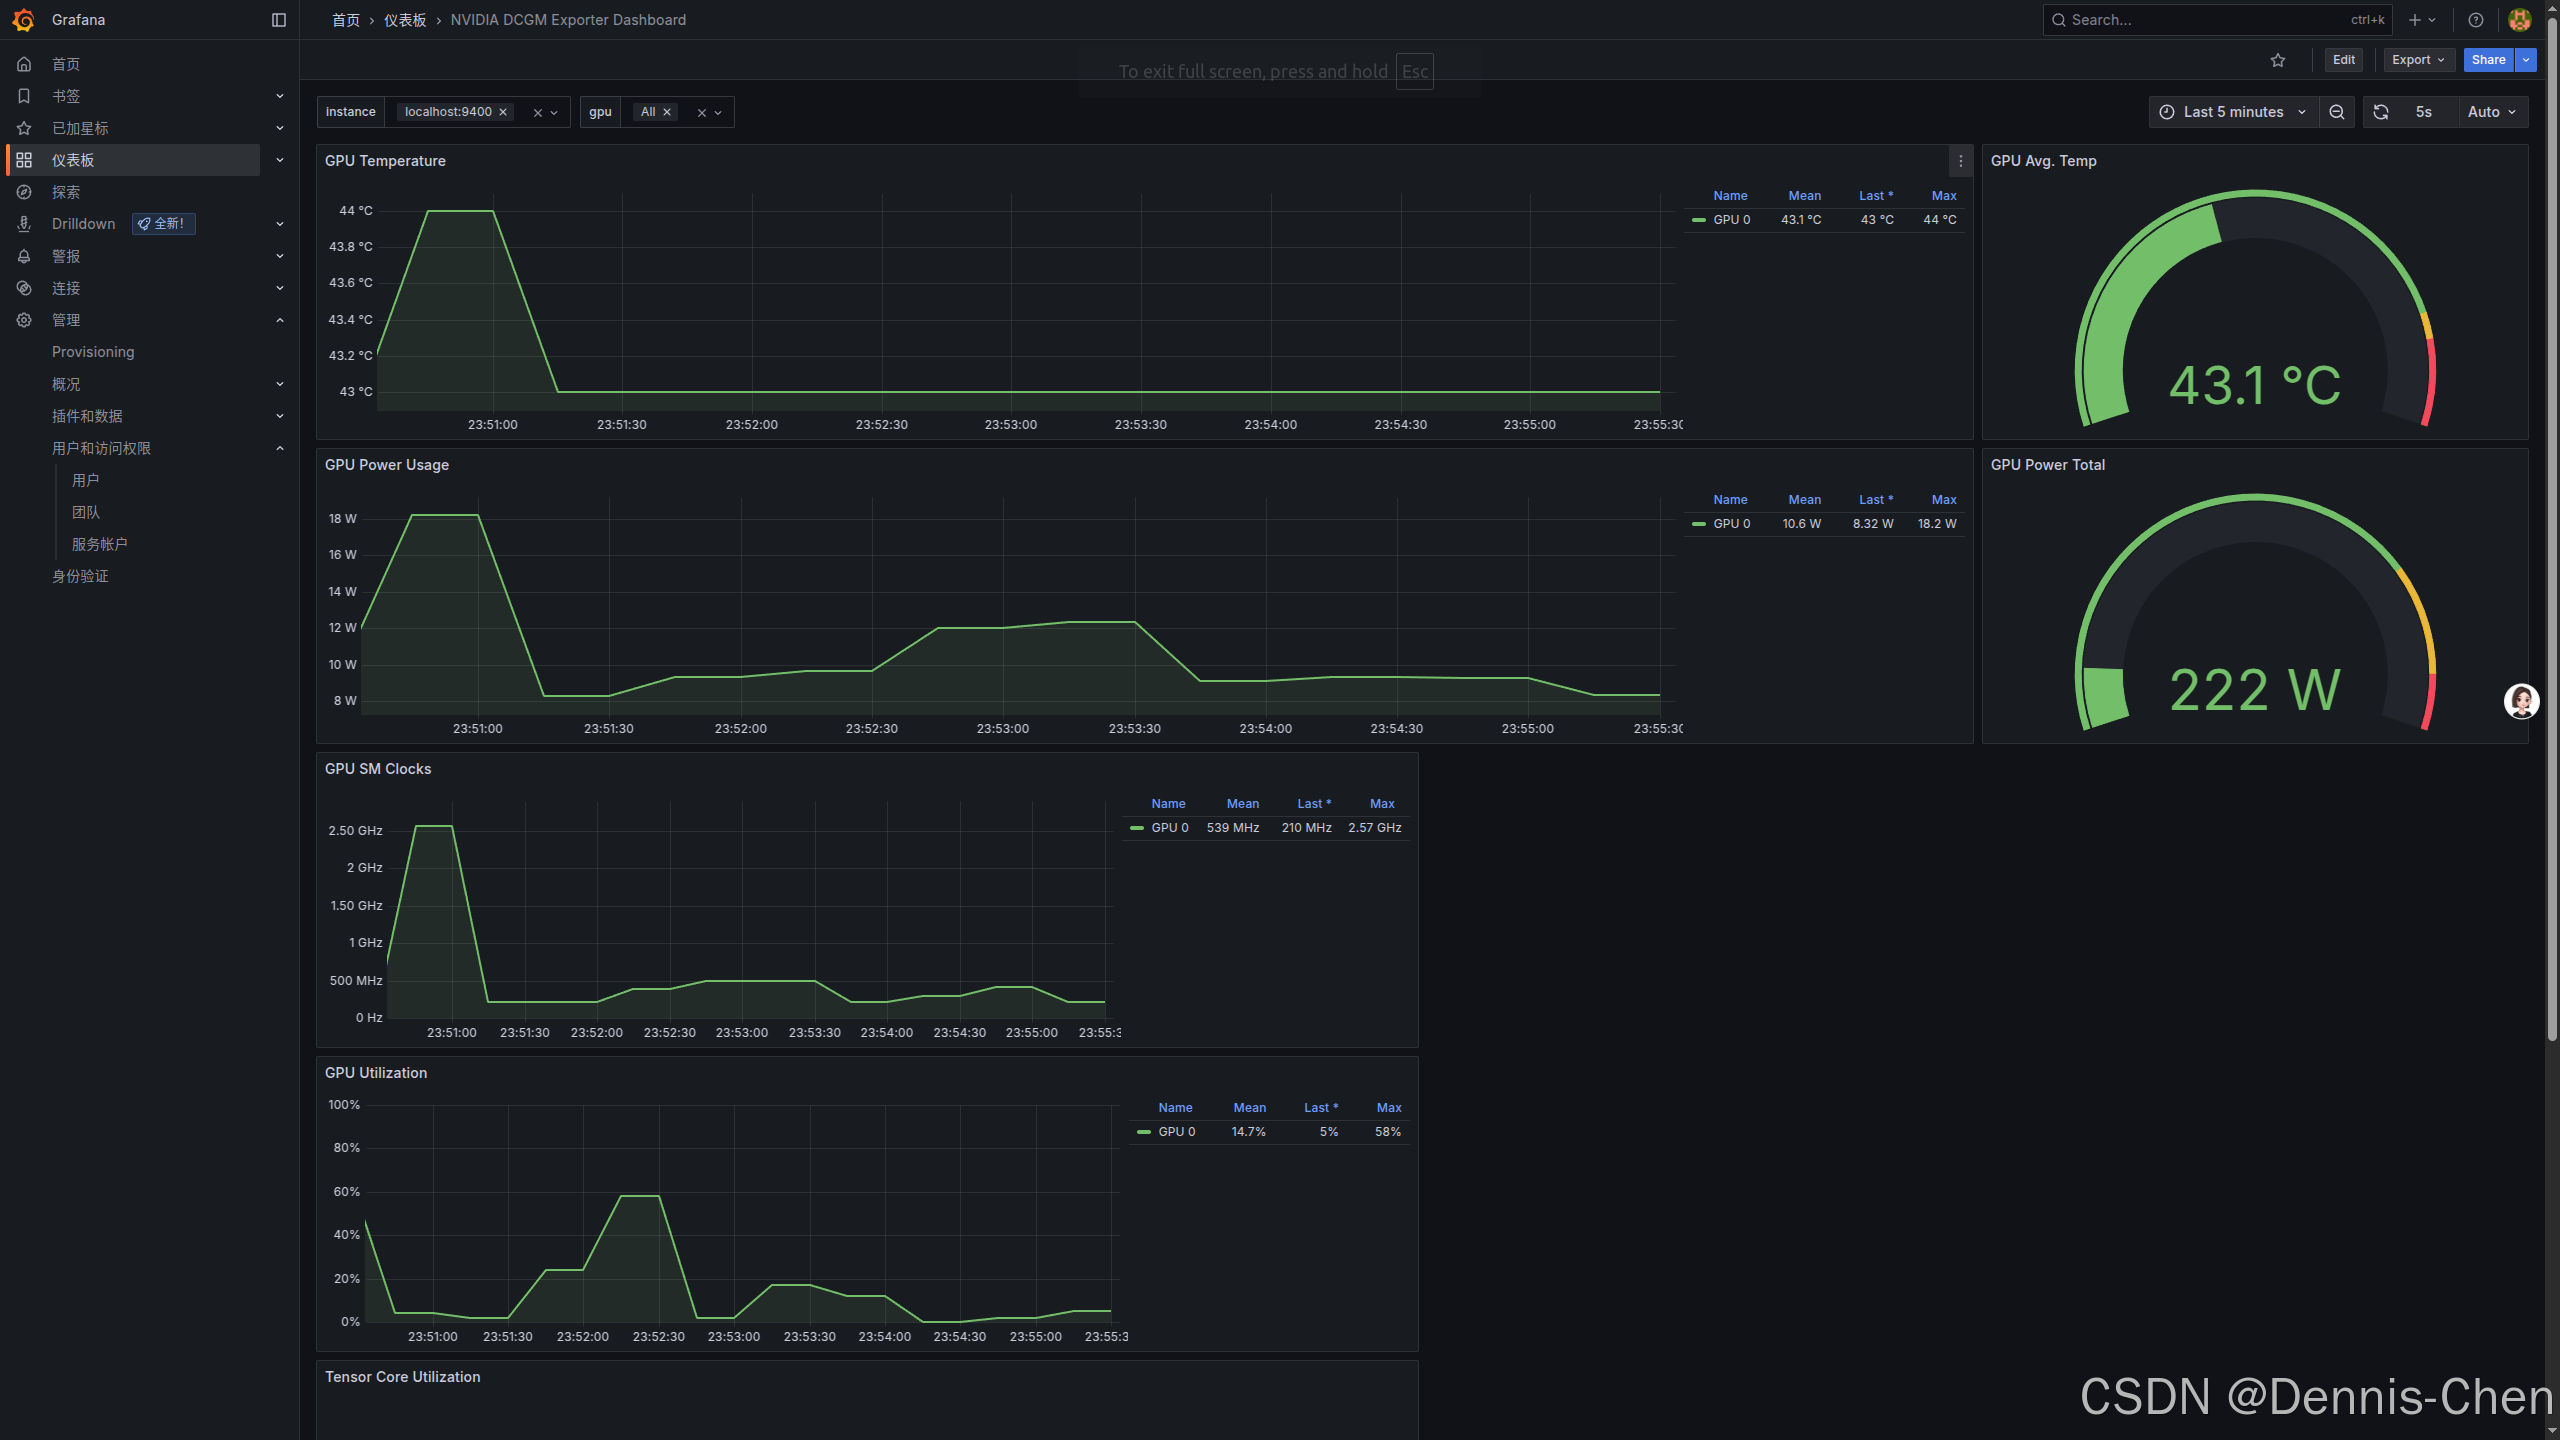
Task: Open GPU Temperature panel menu dots
Action: point(1960,161)
